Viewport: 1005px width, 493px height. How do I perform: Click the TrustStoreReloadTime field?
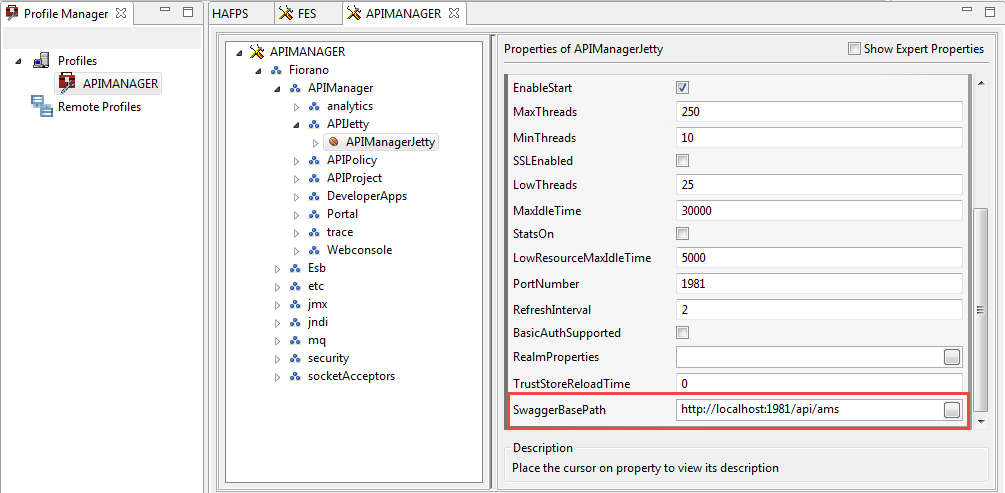click(x=819, y=383)
